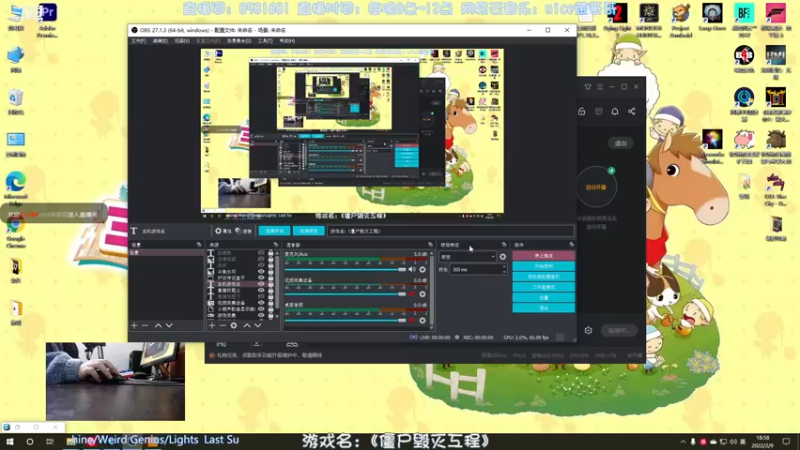The image size is (800, 450).
Task: Open transition properties gear next to transition dropdown
Action: (503, 257)
